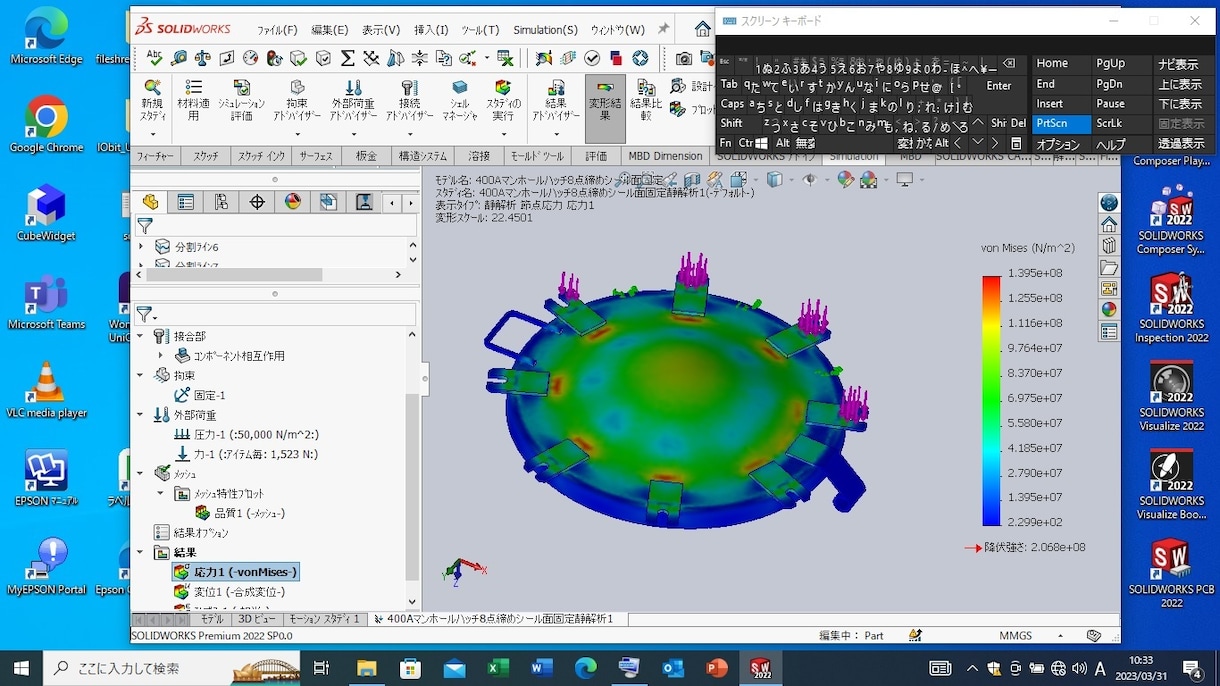The height and width of the screenshot is (686, 1220).
Task: Open the ConfigurationManager tab icon
Action: (x=221, y=202)
